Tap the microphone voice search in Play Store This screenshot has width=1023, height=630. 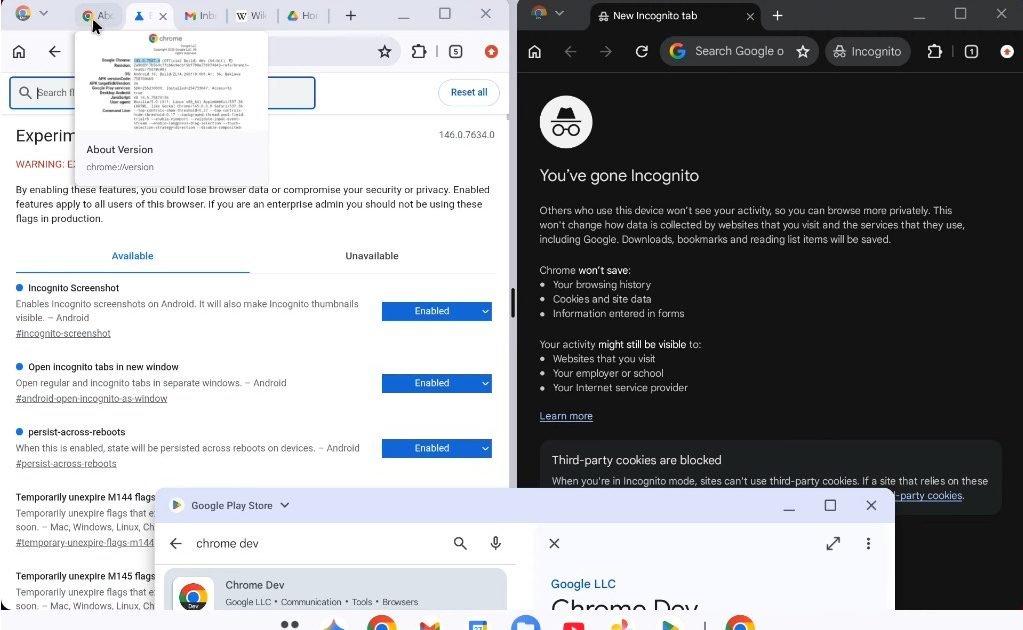click(495, 544)
